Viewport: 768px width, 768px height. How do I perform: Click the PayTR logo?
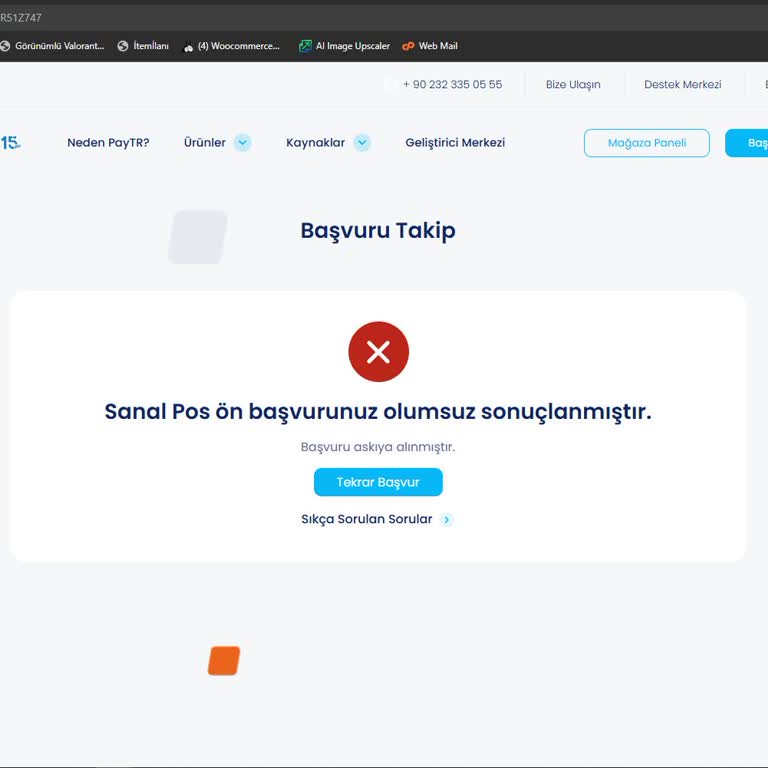tap(10, 143)
